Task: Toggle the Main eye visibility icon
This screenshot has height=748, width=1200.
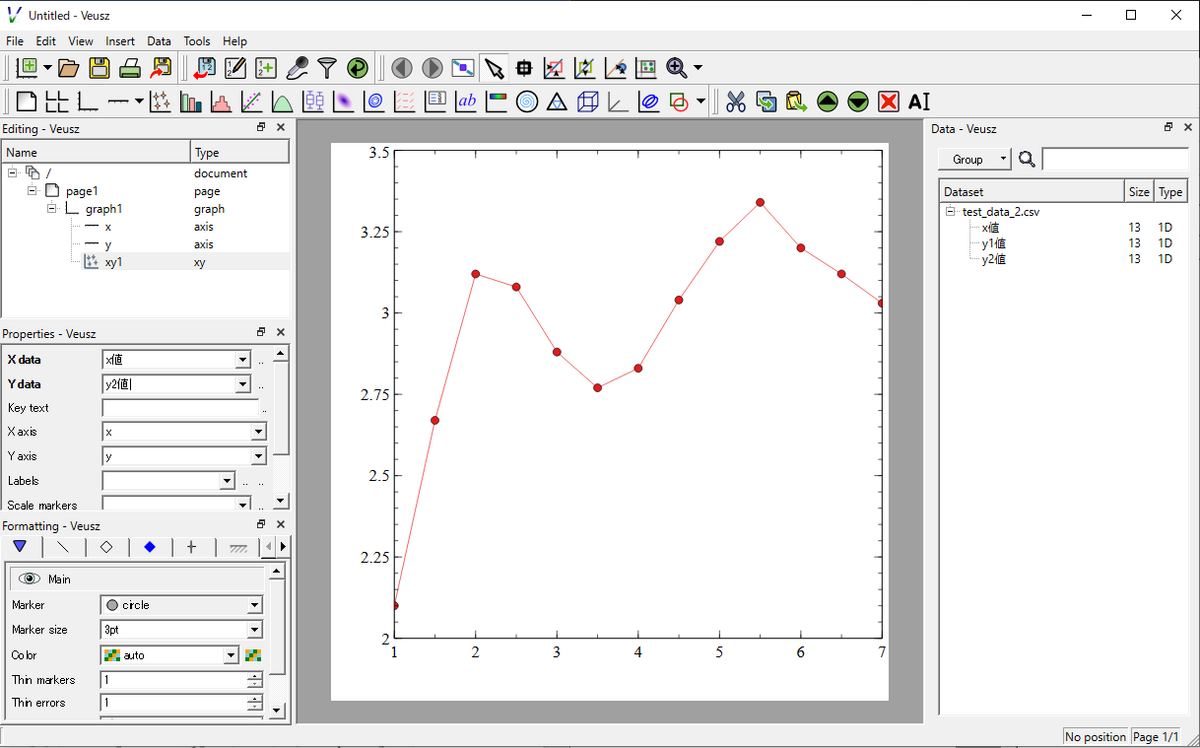Action: click(x=29, y=579)
